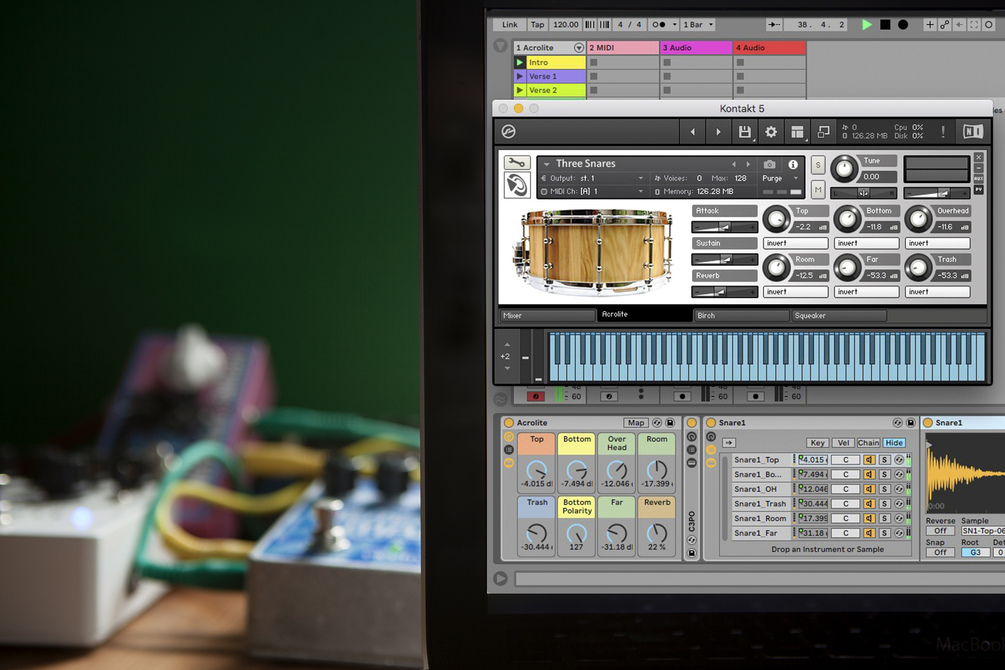The image size is (1005, 670).
Task: Click the Attack slider in Kontakt
Action: [x=725, y=227]
